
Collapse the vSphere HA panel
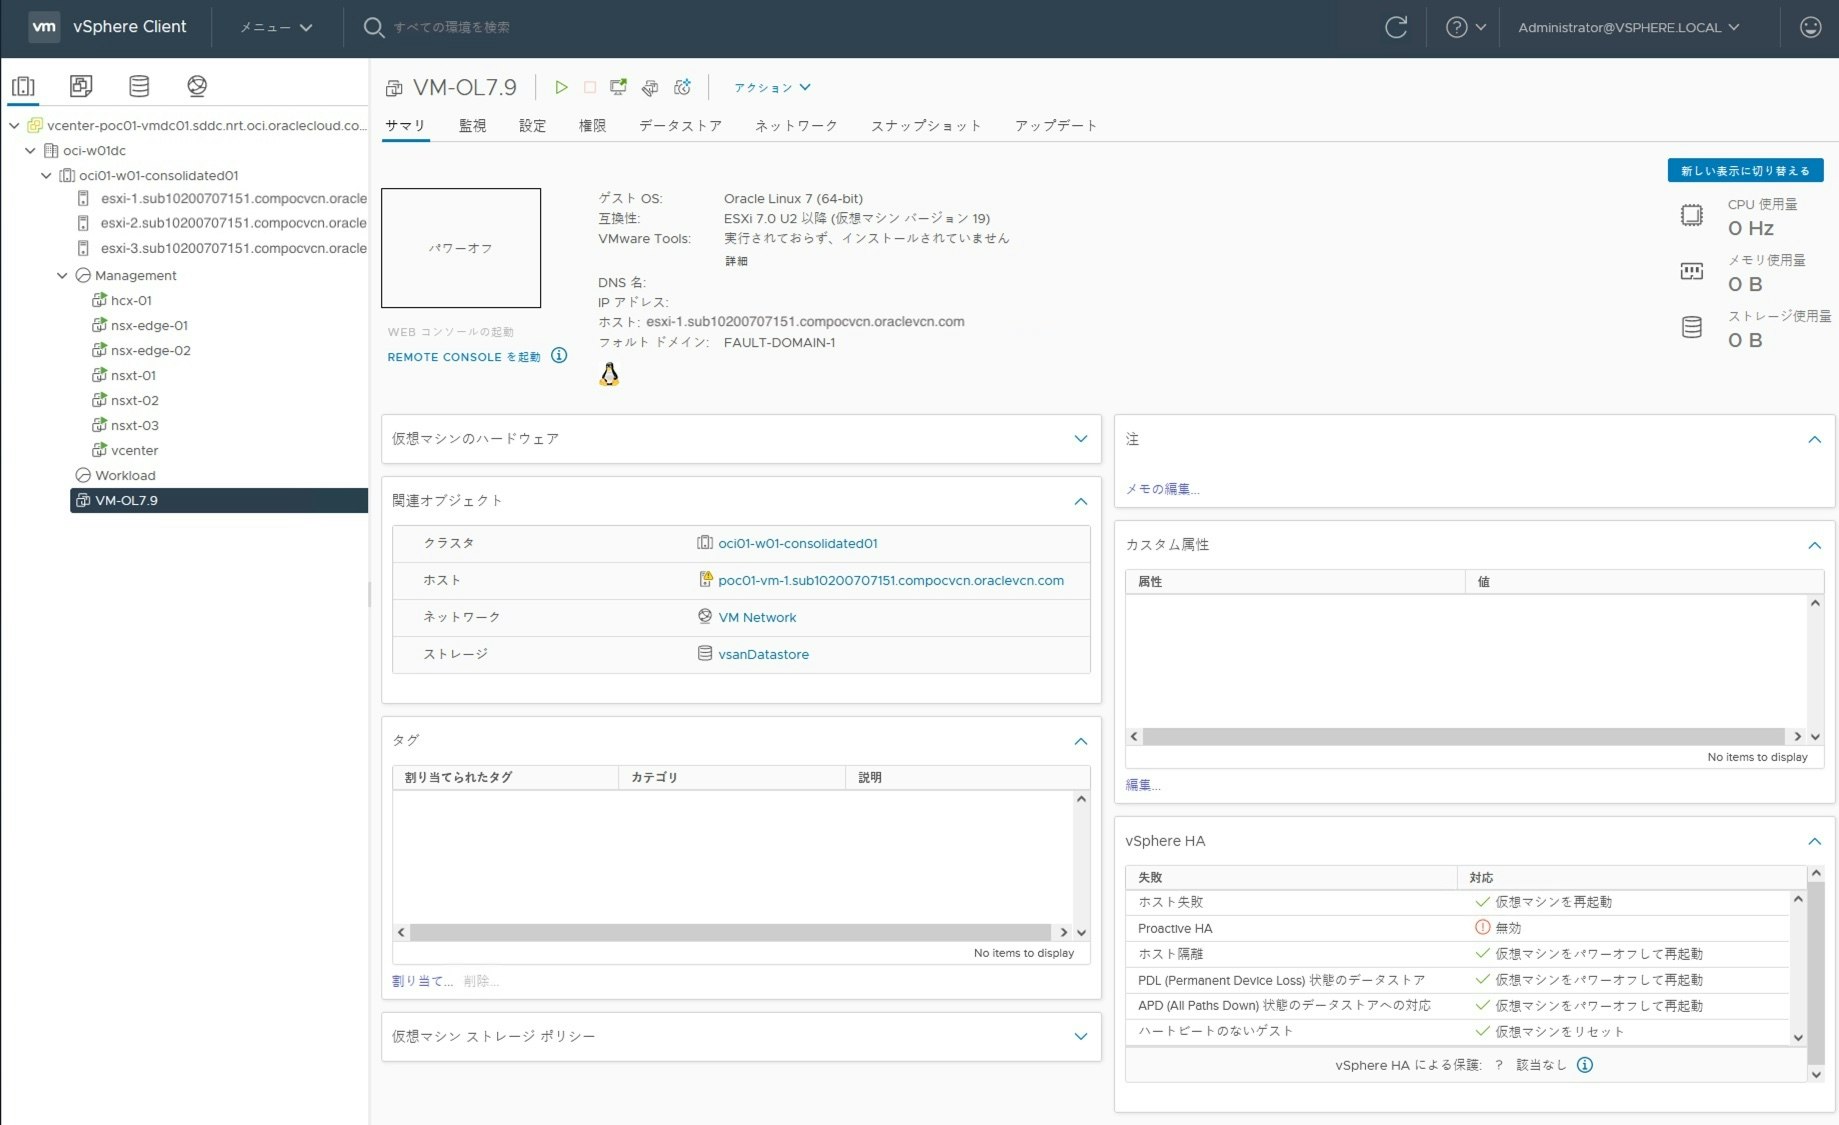click(1815, 842)
